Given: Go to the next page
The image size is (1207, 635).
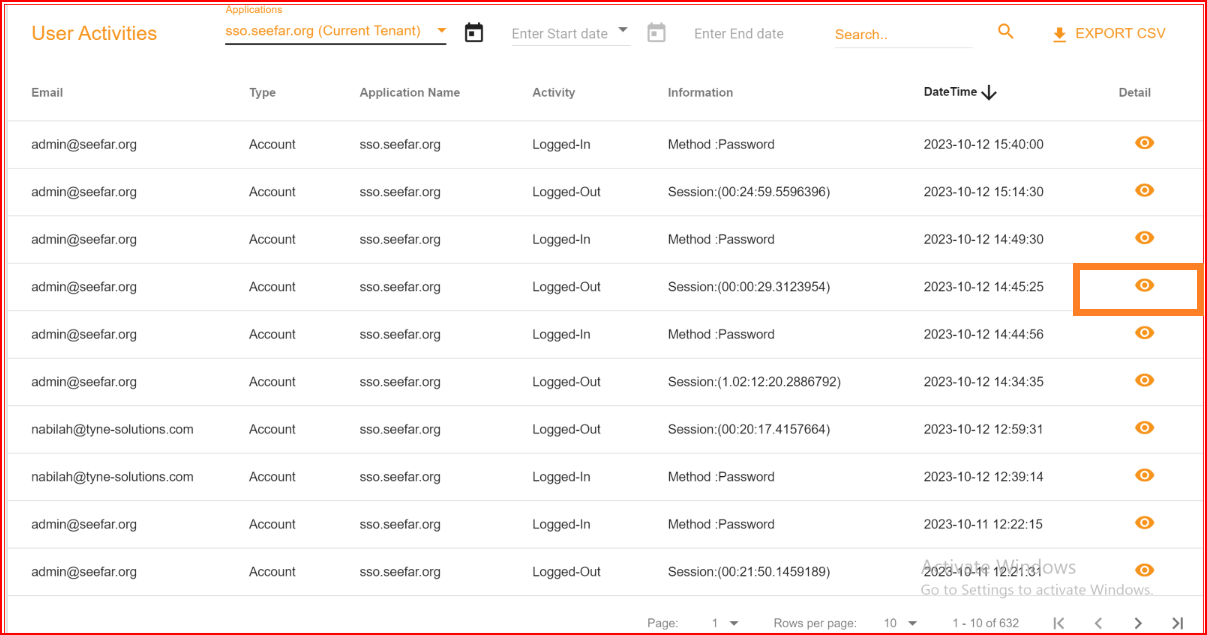Looking at the screenshot, I should (1138, 623).
